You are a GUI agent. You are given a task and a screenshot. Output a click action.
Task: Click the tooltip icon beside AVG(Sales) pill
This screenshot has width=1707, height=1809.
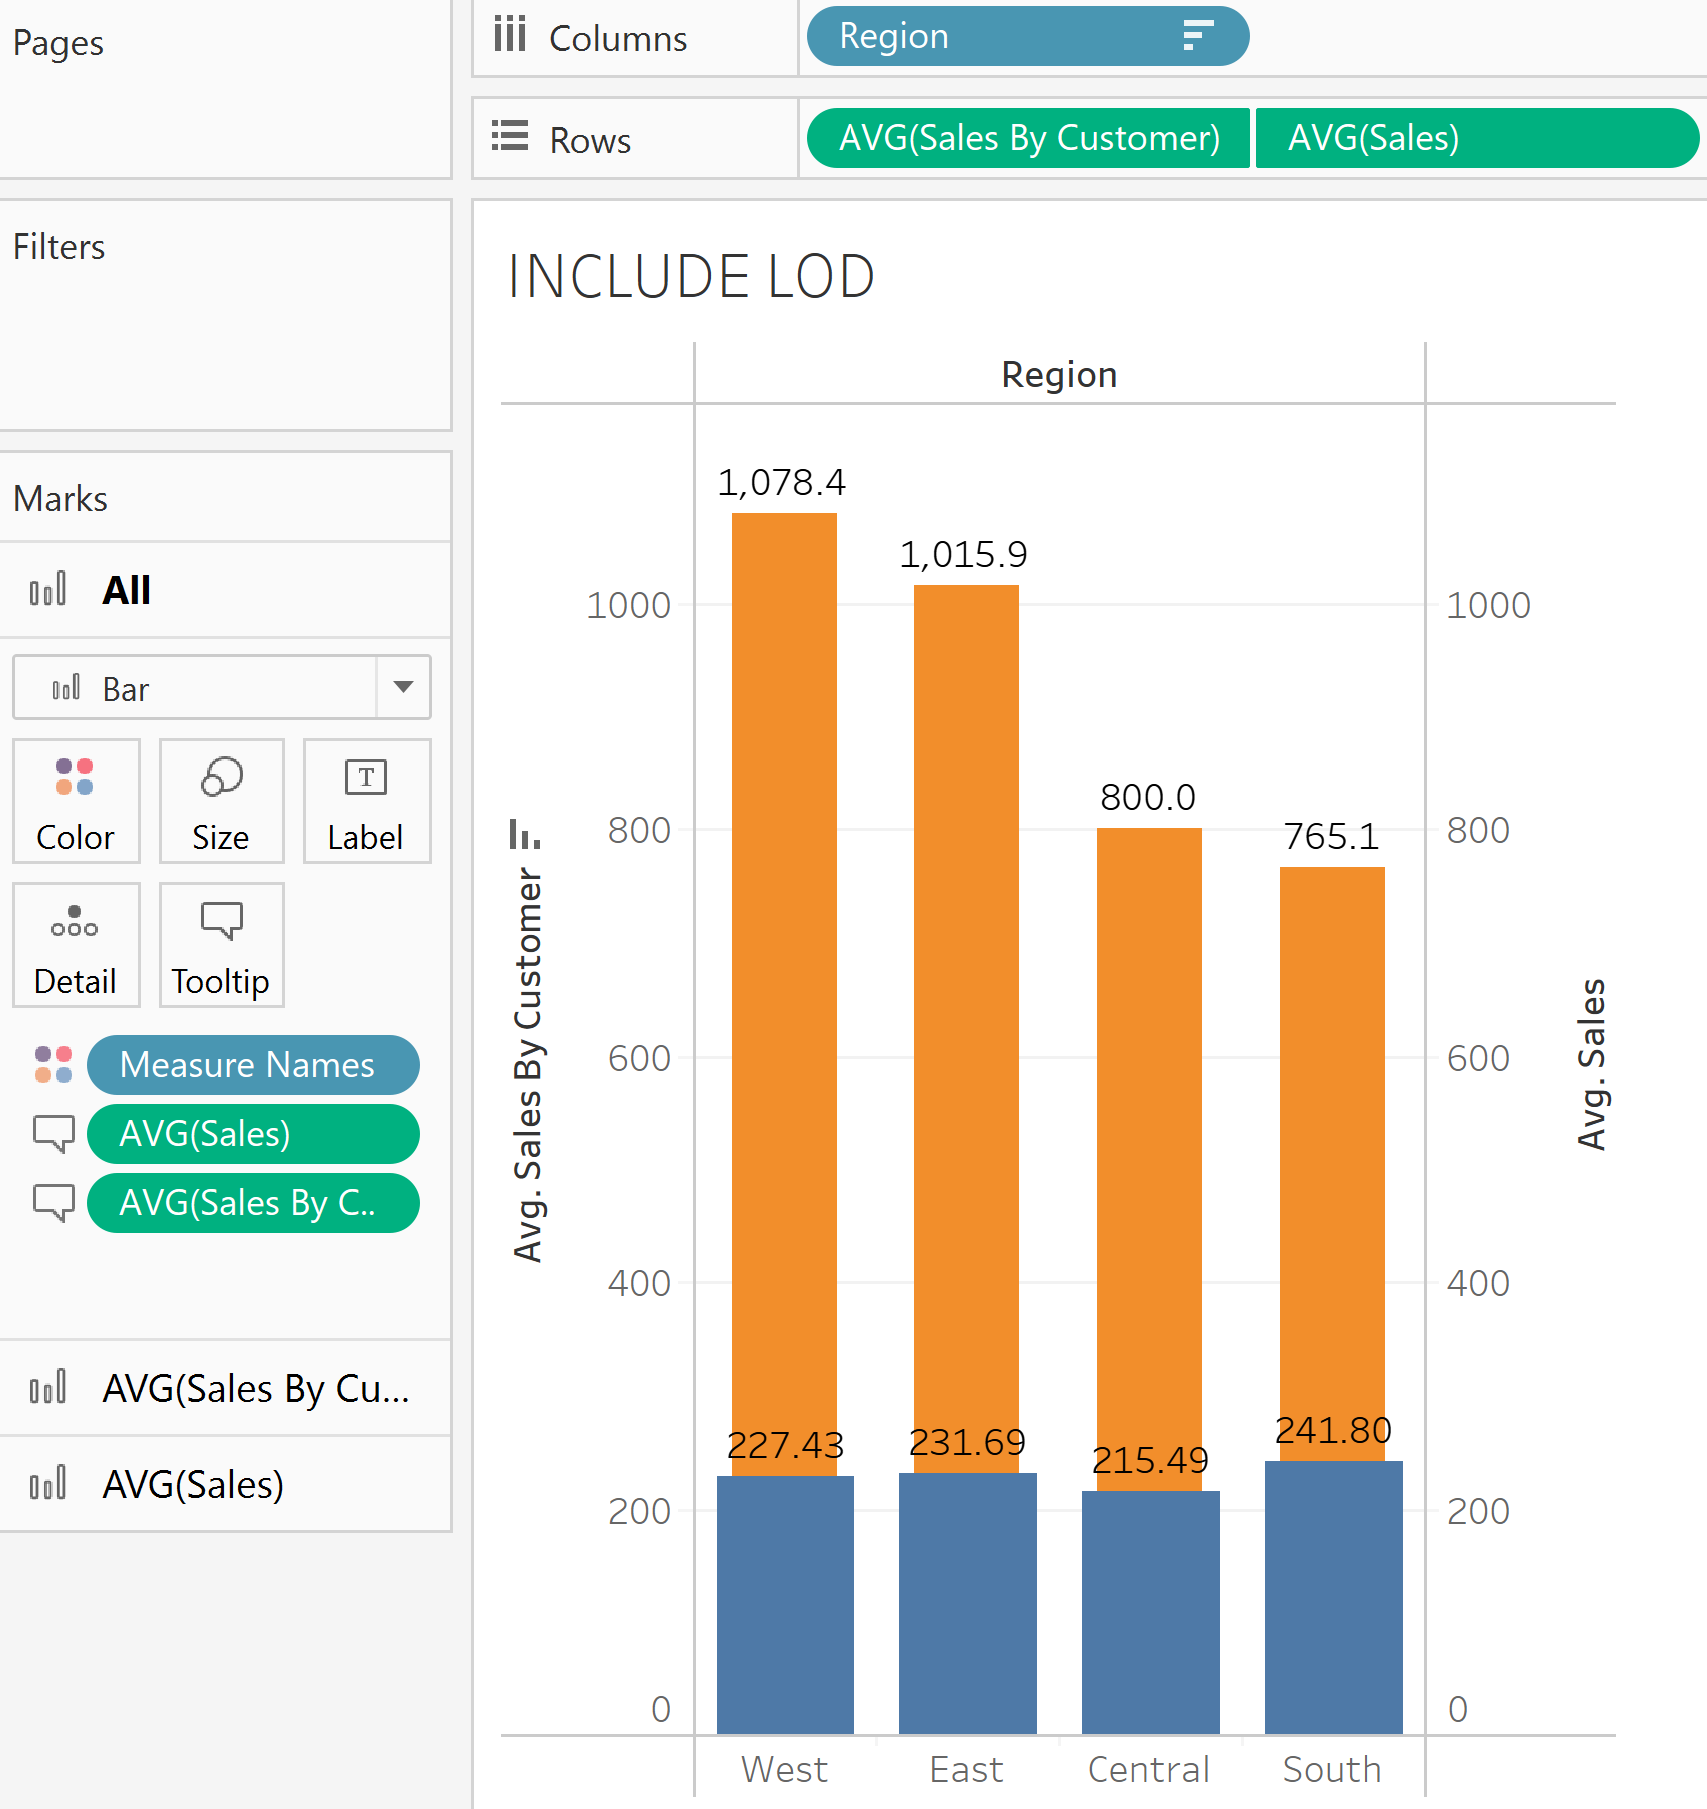[55, 1133]
